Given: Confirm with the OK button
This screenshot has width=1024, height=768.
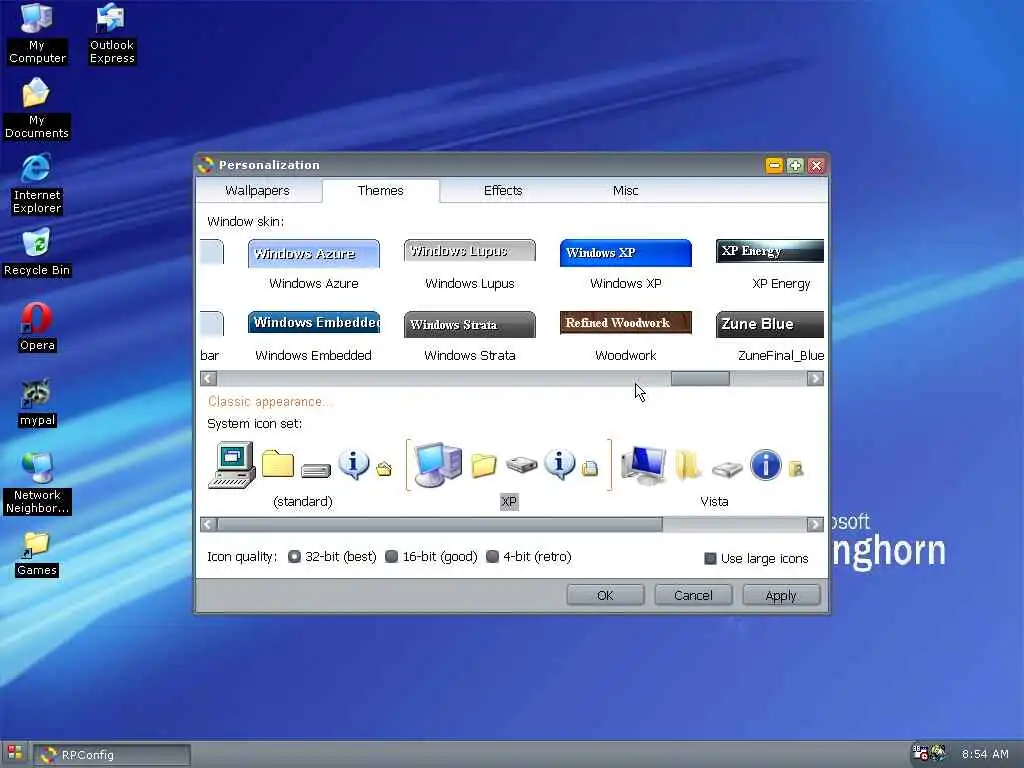Looking at the screenshot, I should click(605, 595).
